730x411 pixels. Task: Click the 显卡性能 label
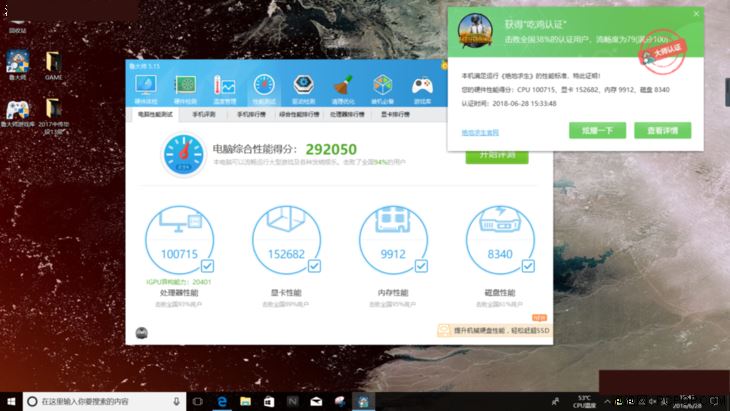[286, 293]
